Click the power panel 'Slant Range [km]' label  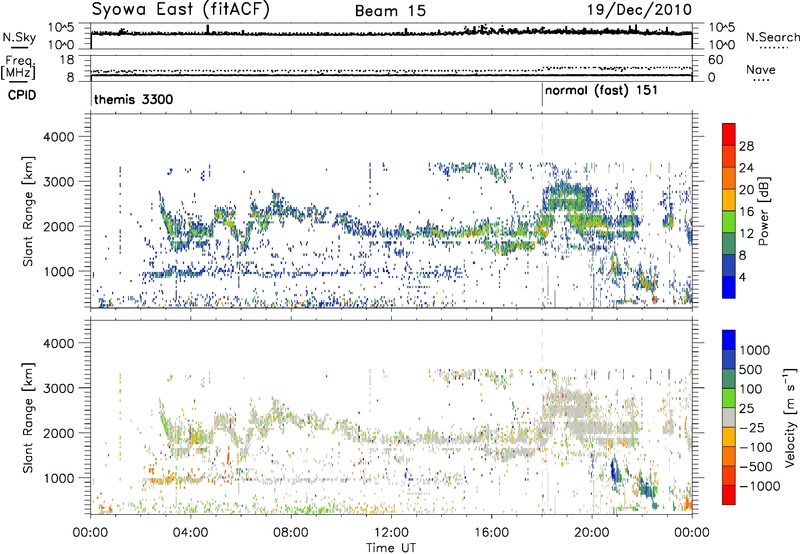tap(28, 211)
